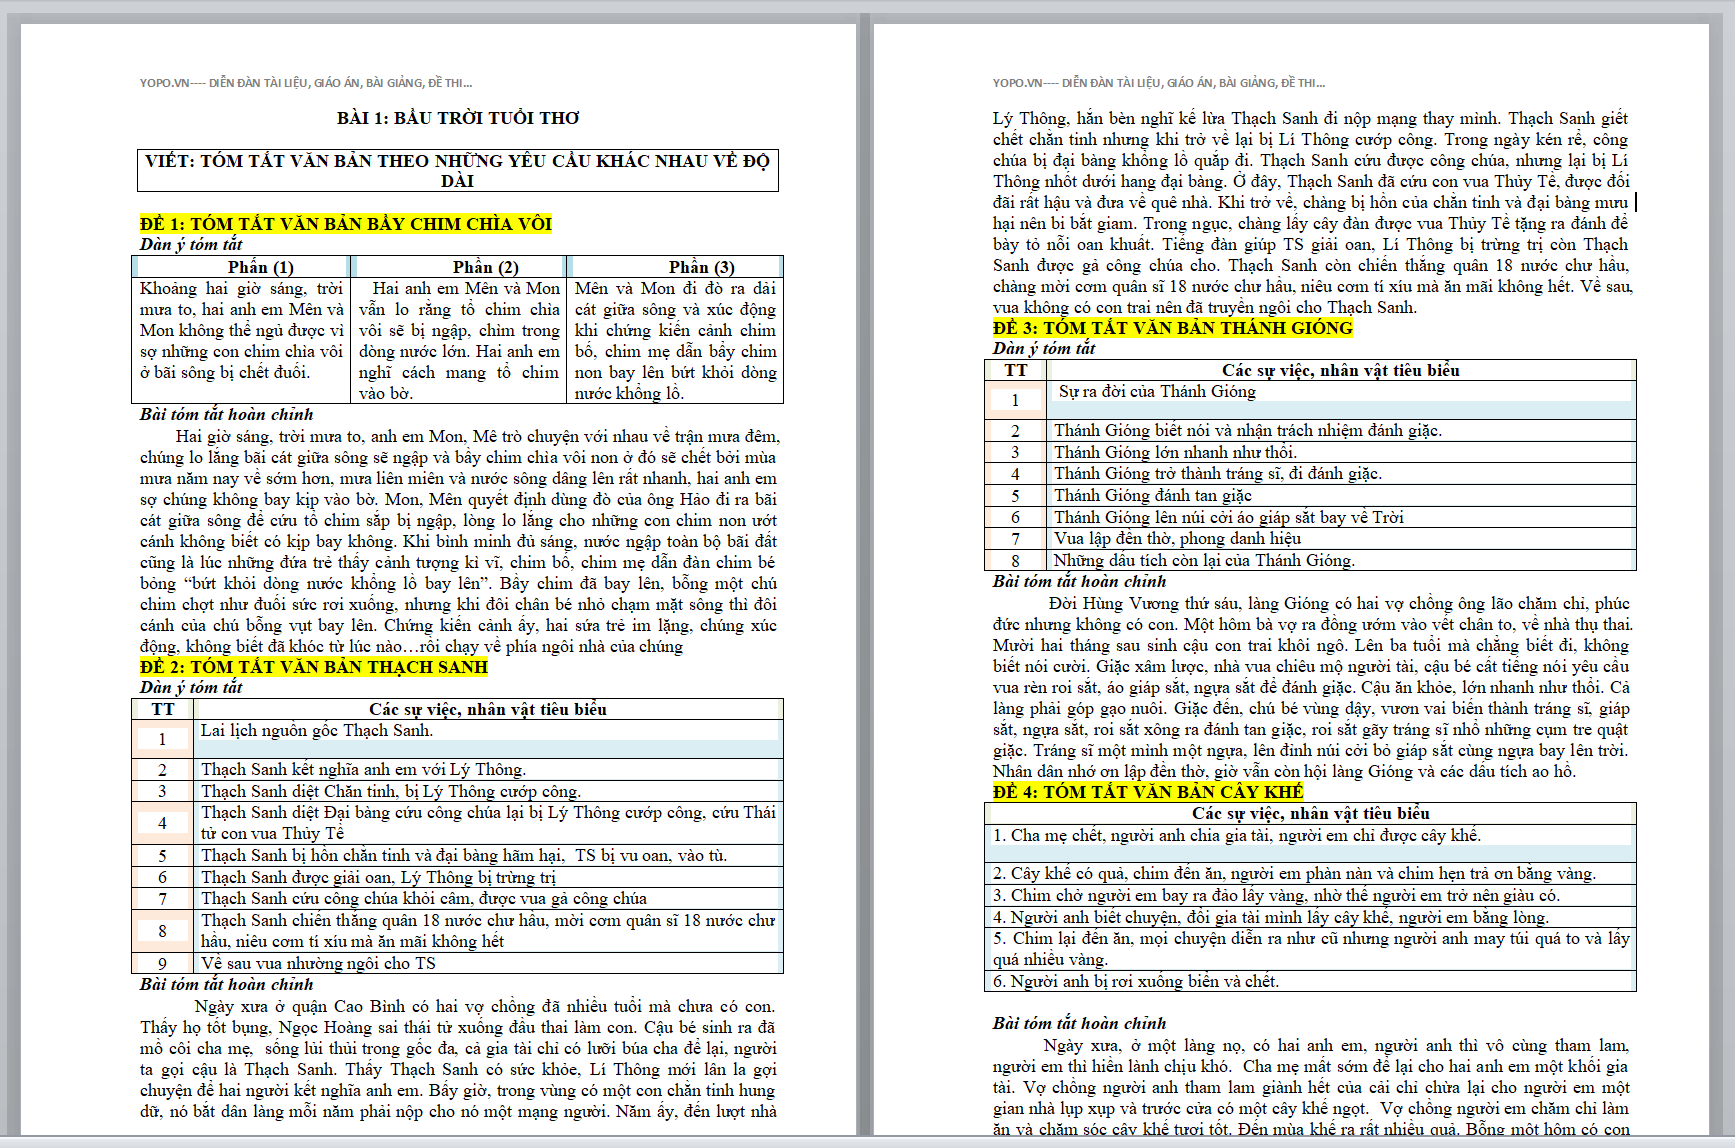Viewport: 1735px width, 1148px height.
Task: Click cell beginning "Mên và Mon đi đò ra dải cát"
Action: (675, 340)
